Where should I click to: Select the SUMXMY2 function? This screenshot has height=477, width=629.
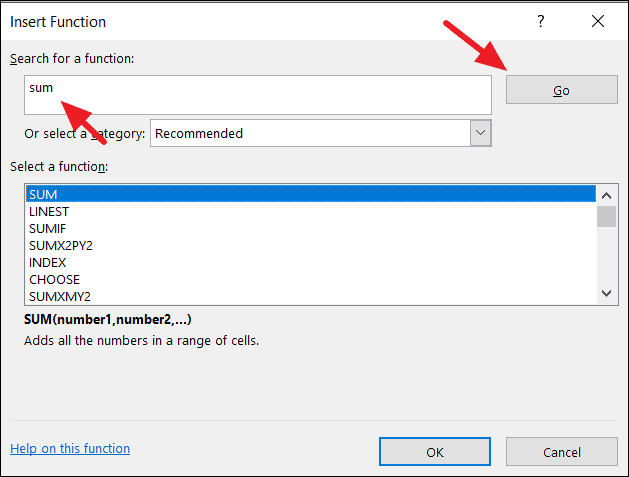[311, 296]
